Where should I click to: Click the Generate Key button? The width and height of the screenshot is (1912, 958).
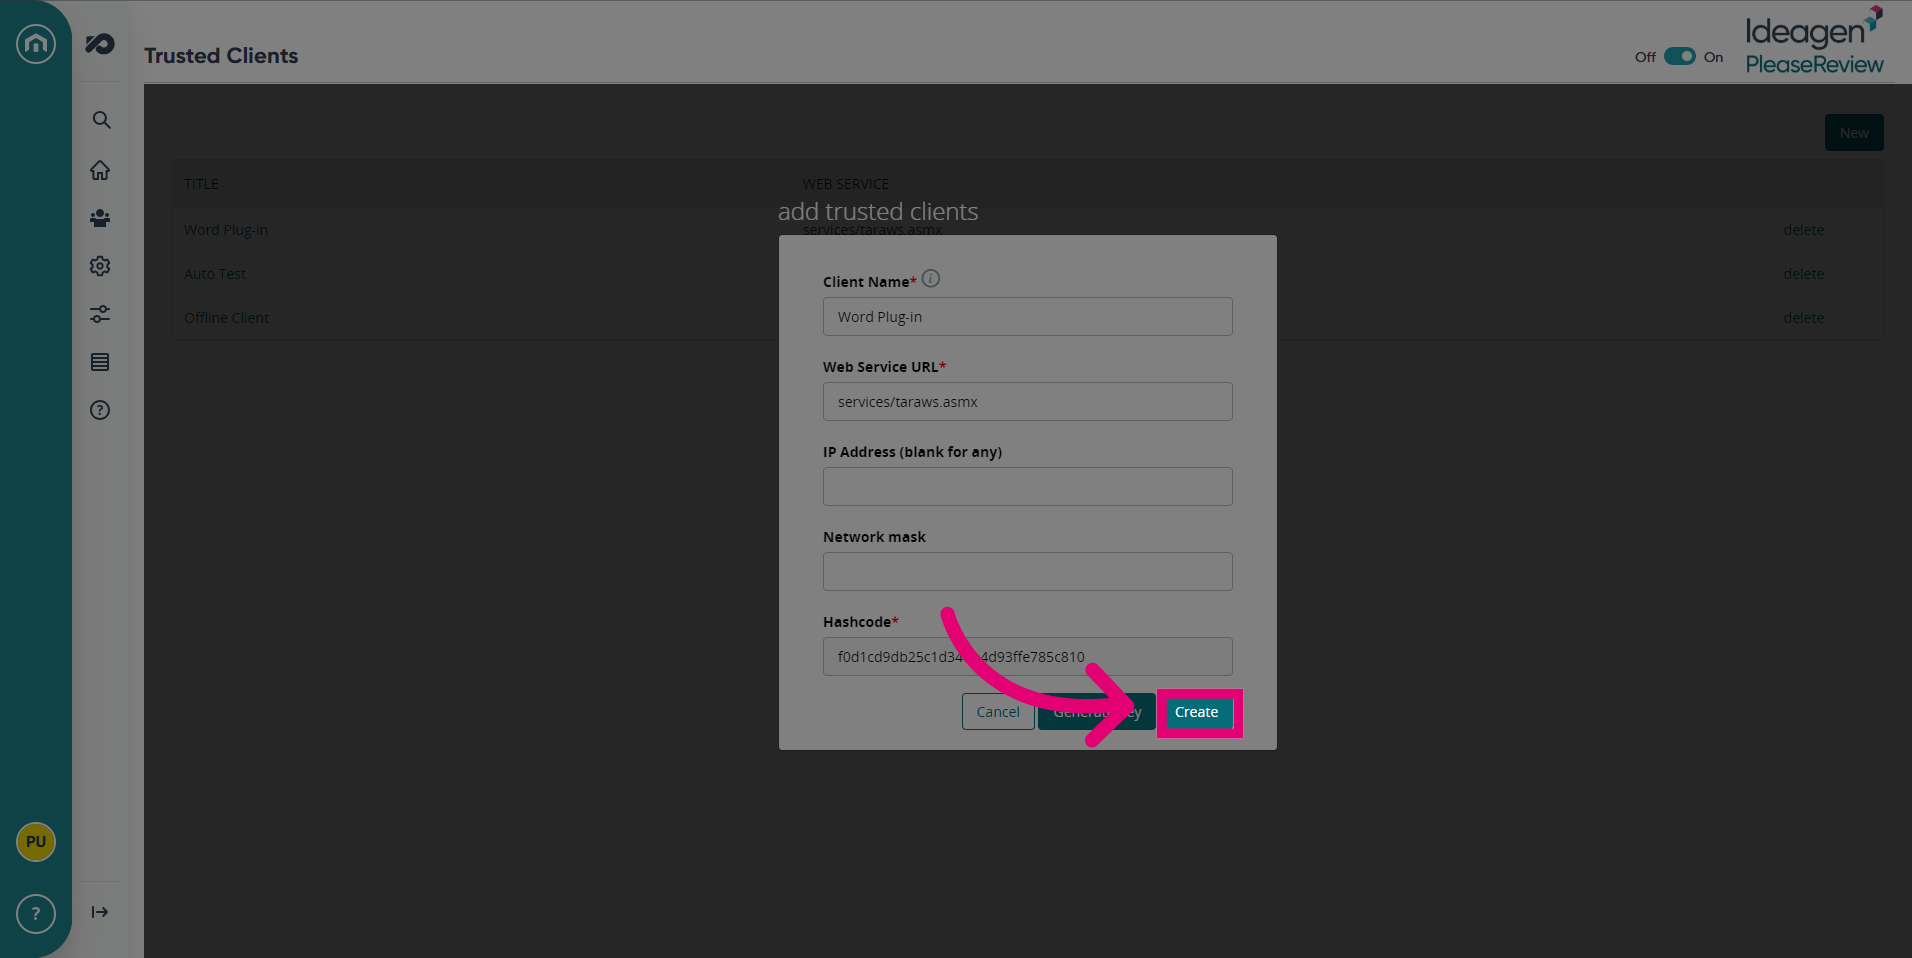coord(1097,712)
